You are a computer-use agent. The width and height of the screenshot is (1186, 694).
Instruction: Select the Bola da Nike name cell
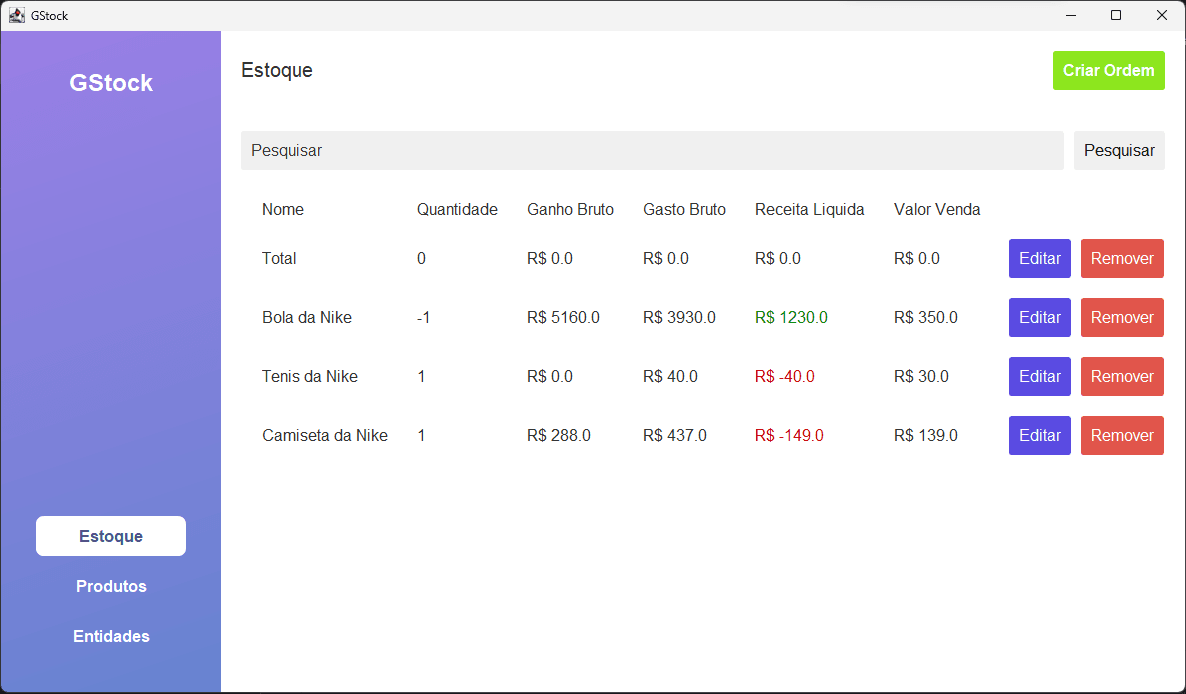pos(307,317)
